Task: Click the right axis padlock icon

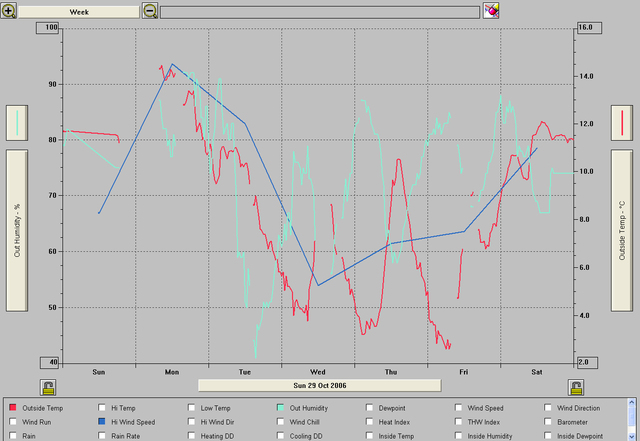Action: pyautogui.click(x=576, y=386)
